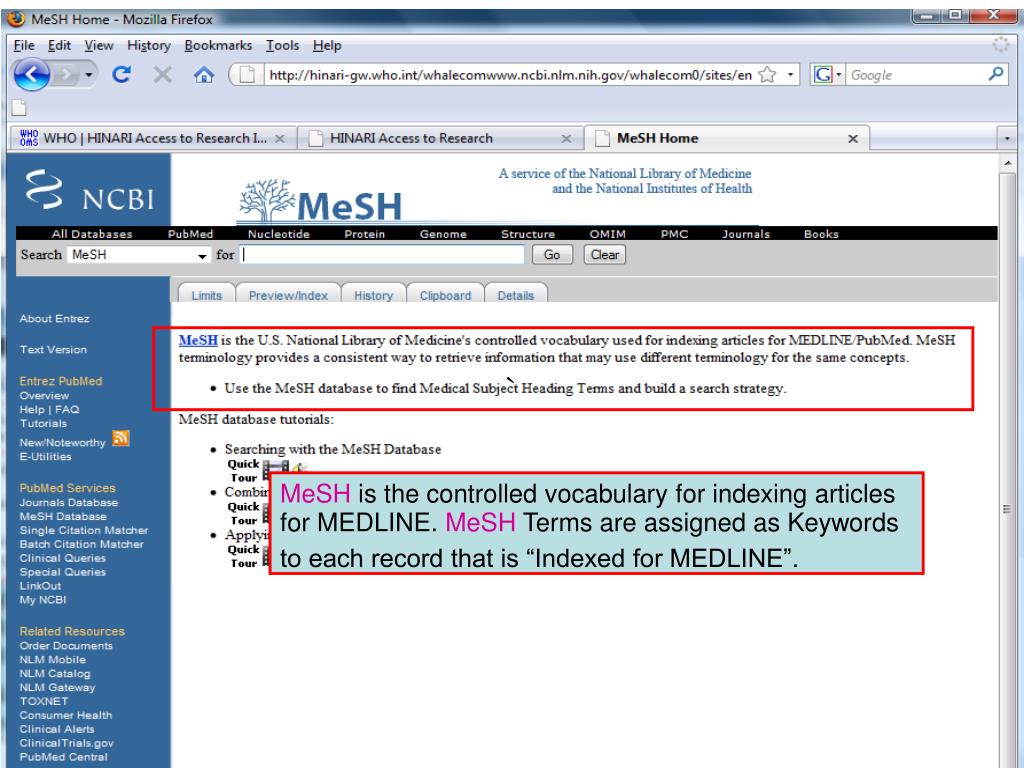Image resolution: width=1024 pixels, height=768 pixels.
Task: Open the Preview/Index tab
Action: tap(288, 295)
